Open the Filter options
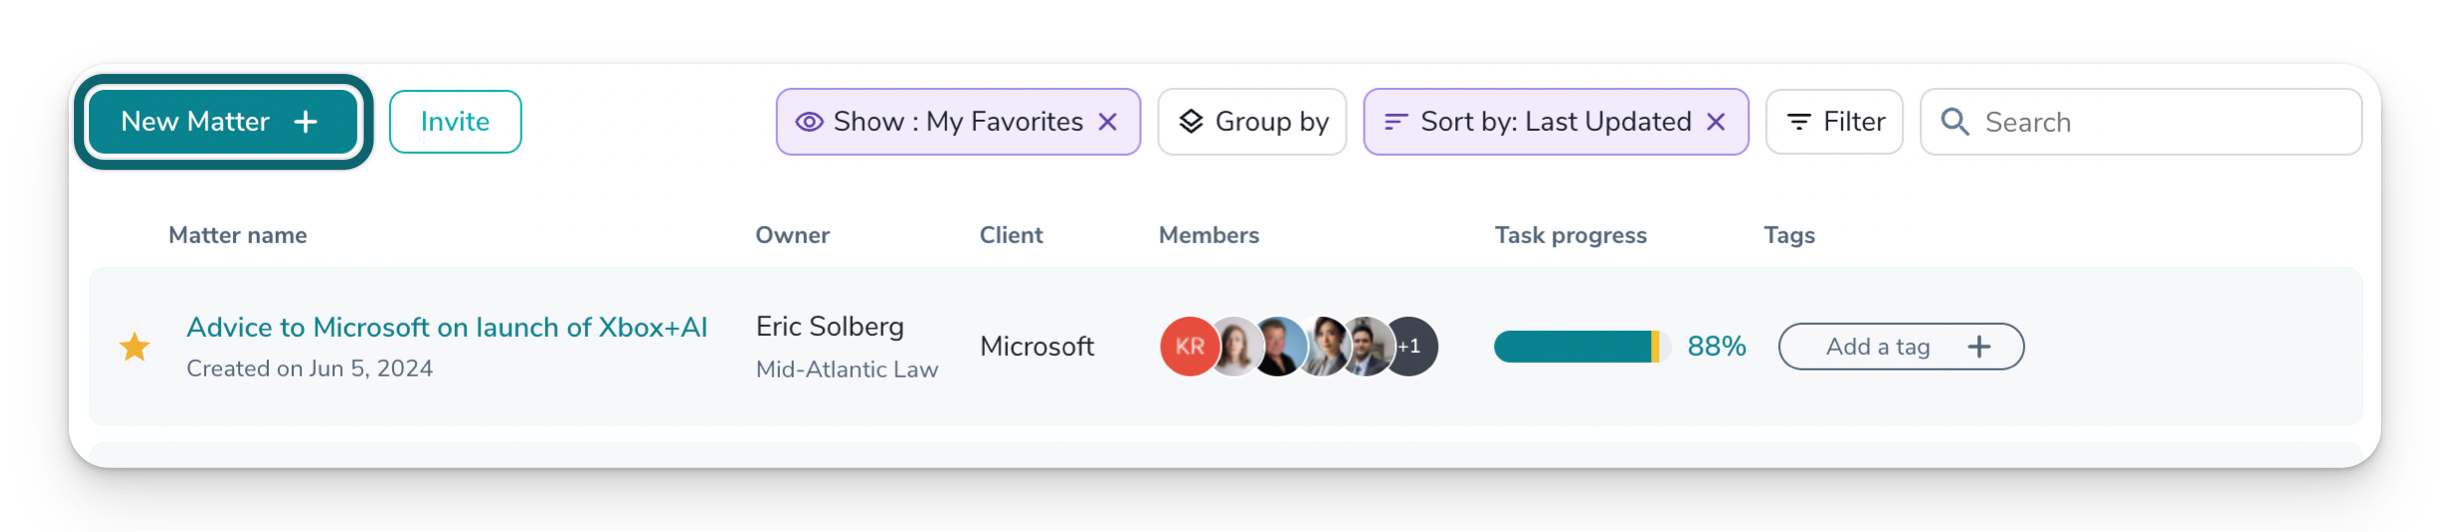The height and width of the screenshot is (532, 2452). (1834, 122)
